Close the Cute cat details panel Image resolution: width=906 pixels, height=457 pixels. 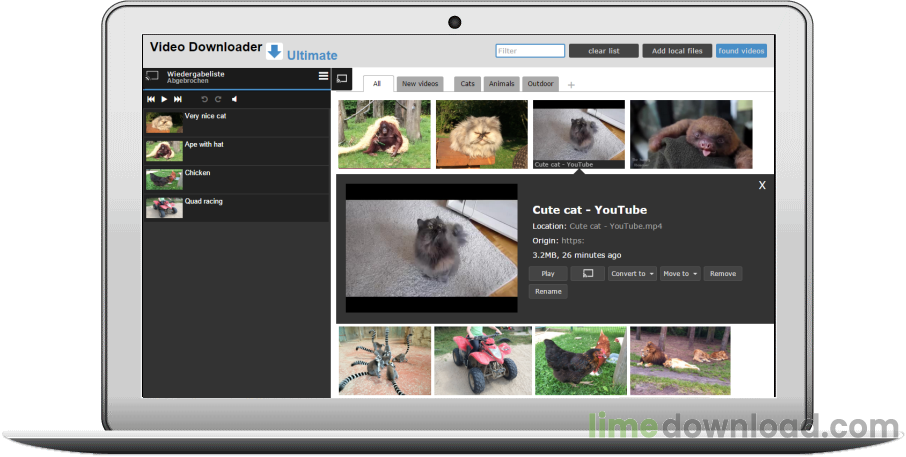pos(762,185)
